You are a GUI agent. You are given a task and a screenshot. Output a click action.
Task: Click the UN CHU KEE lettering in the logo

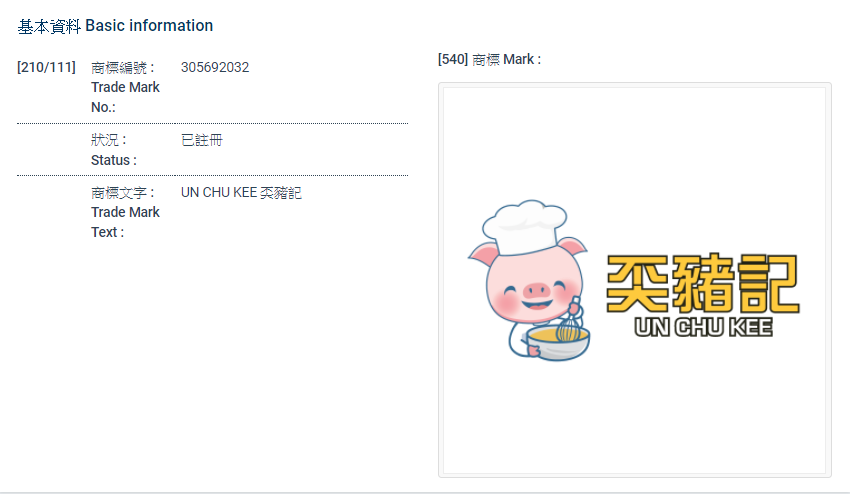coord(703,327)
